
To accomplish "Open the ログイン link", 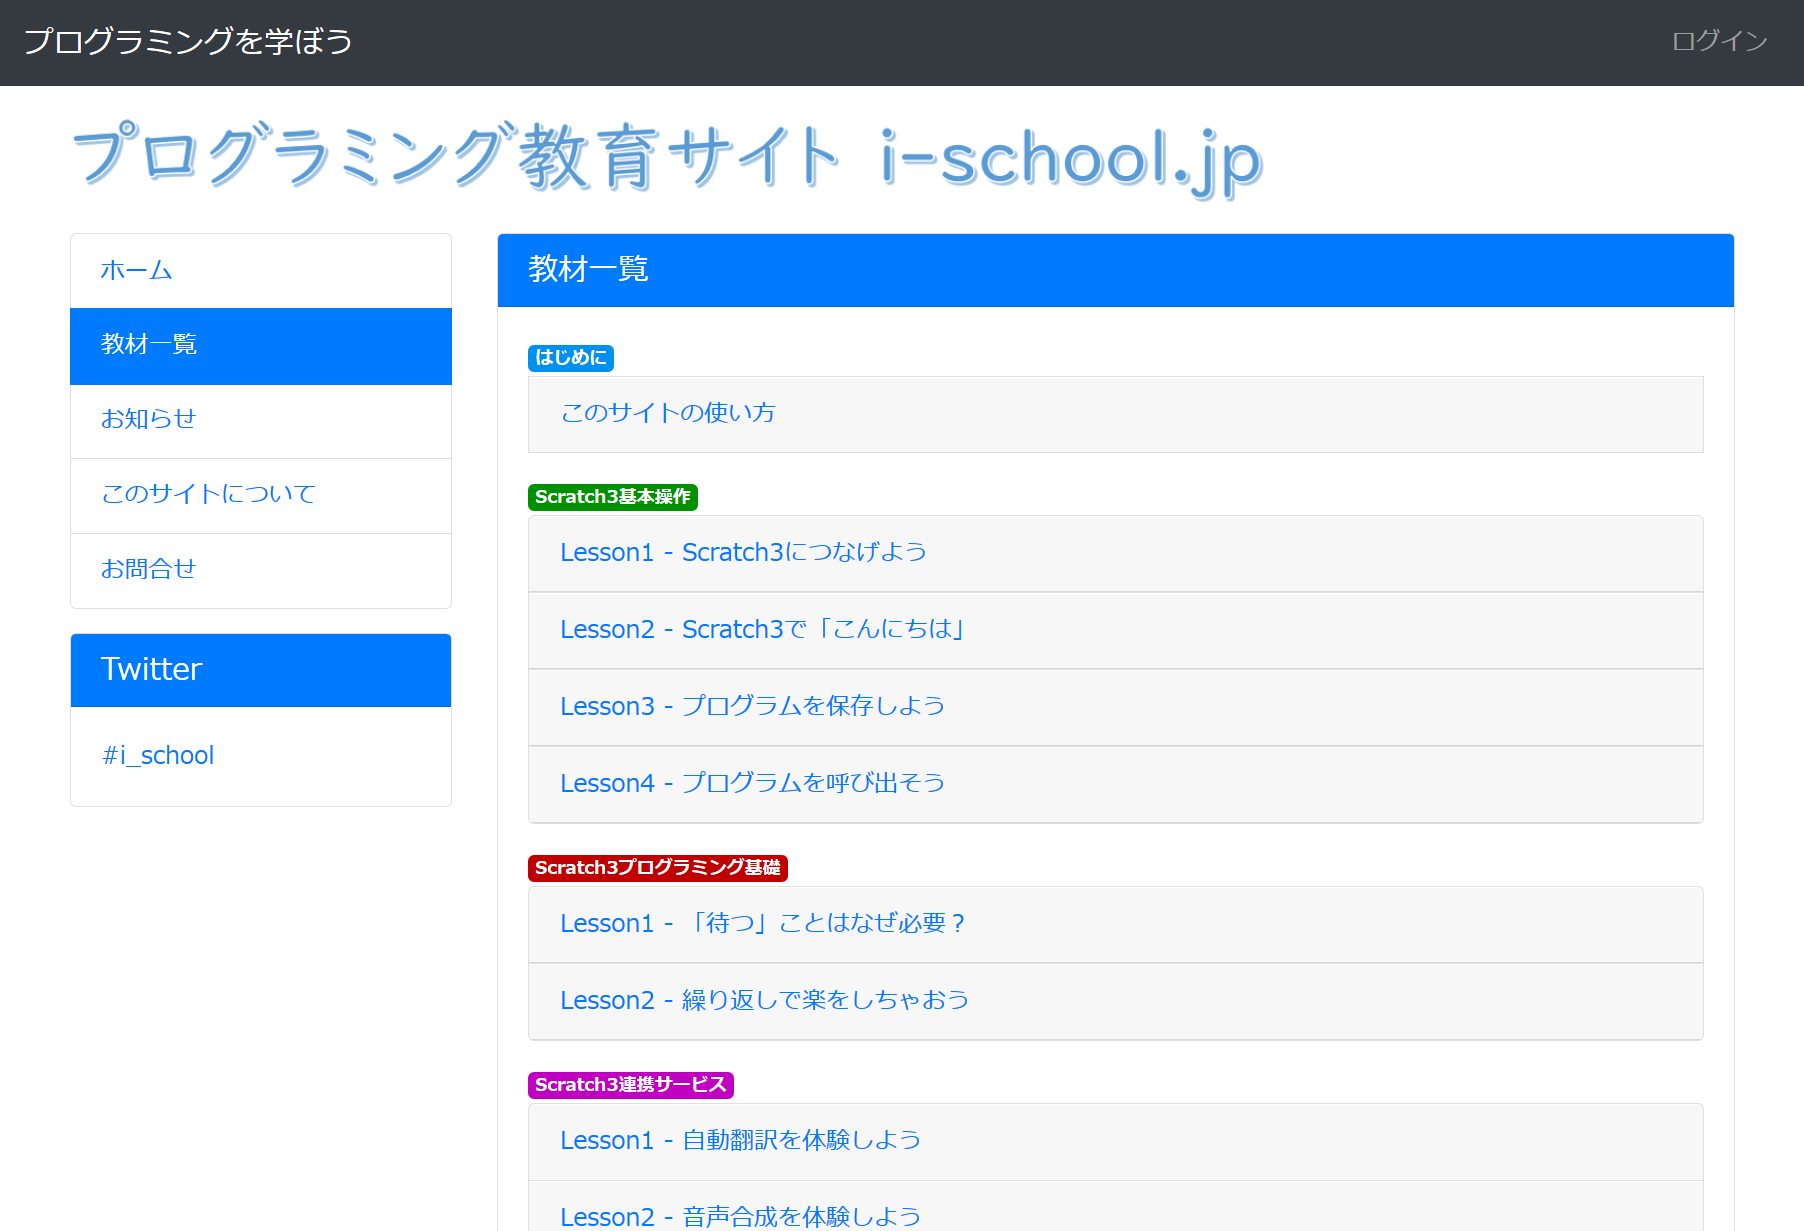I will tap(1719, 41).
